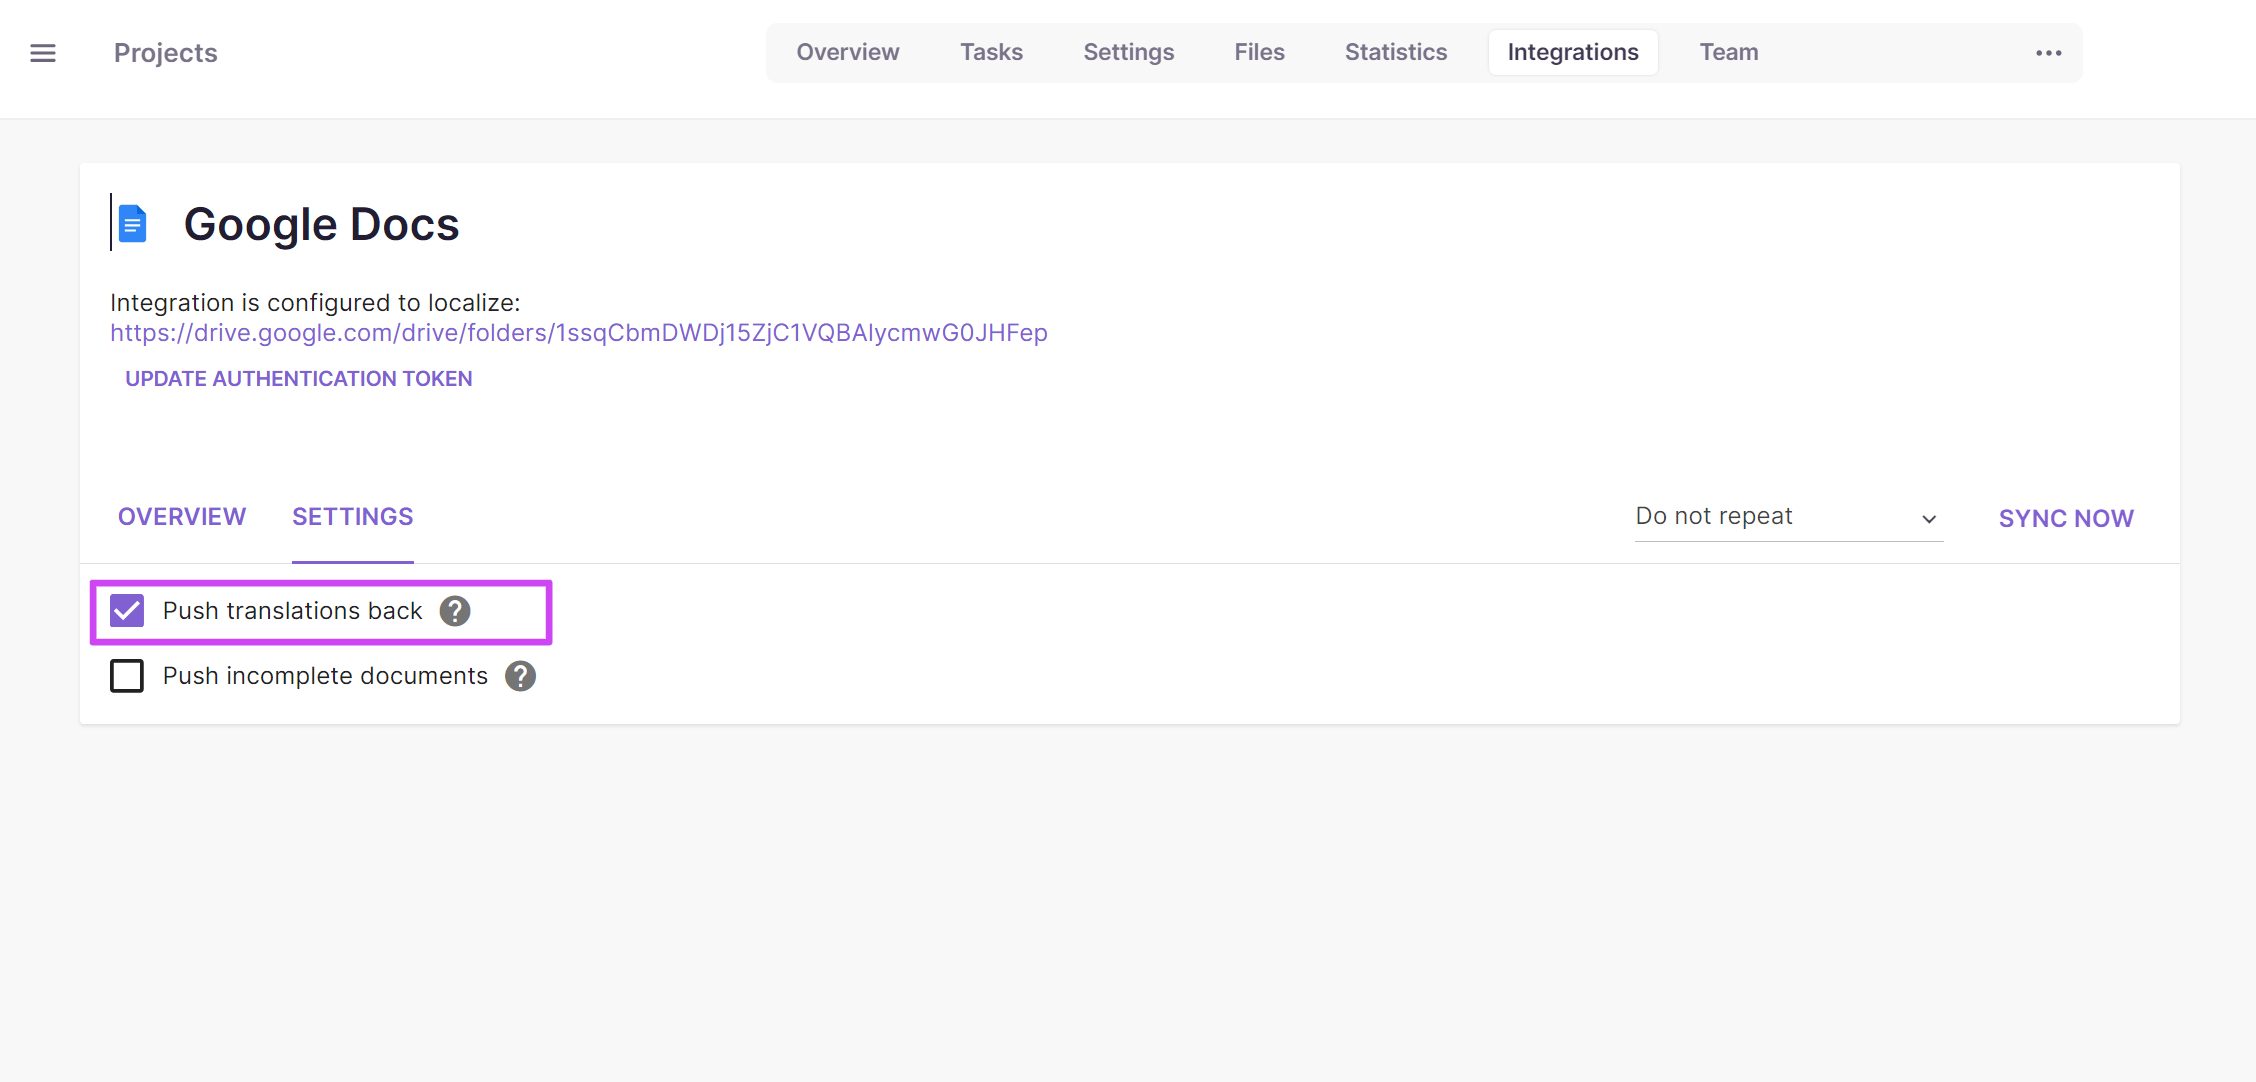The height and width of the screenshot is (1082, 2256).
Task: Go to the project Overview tab
Action: pyautogui.click(x=848, y=52)
